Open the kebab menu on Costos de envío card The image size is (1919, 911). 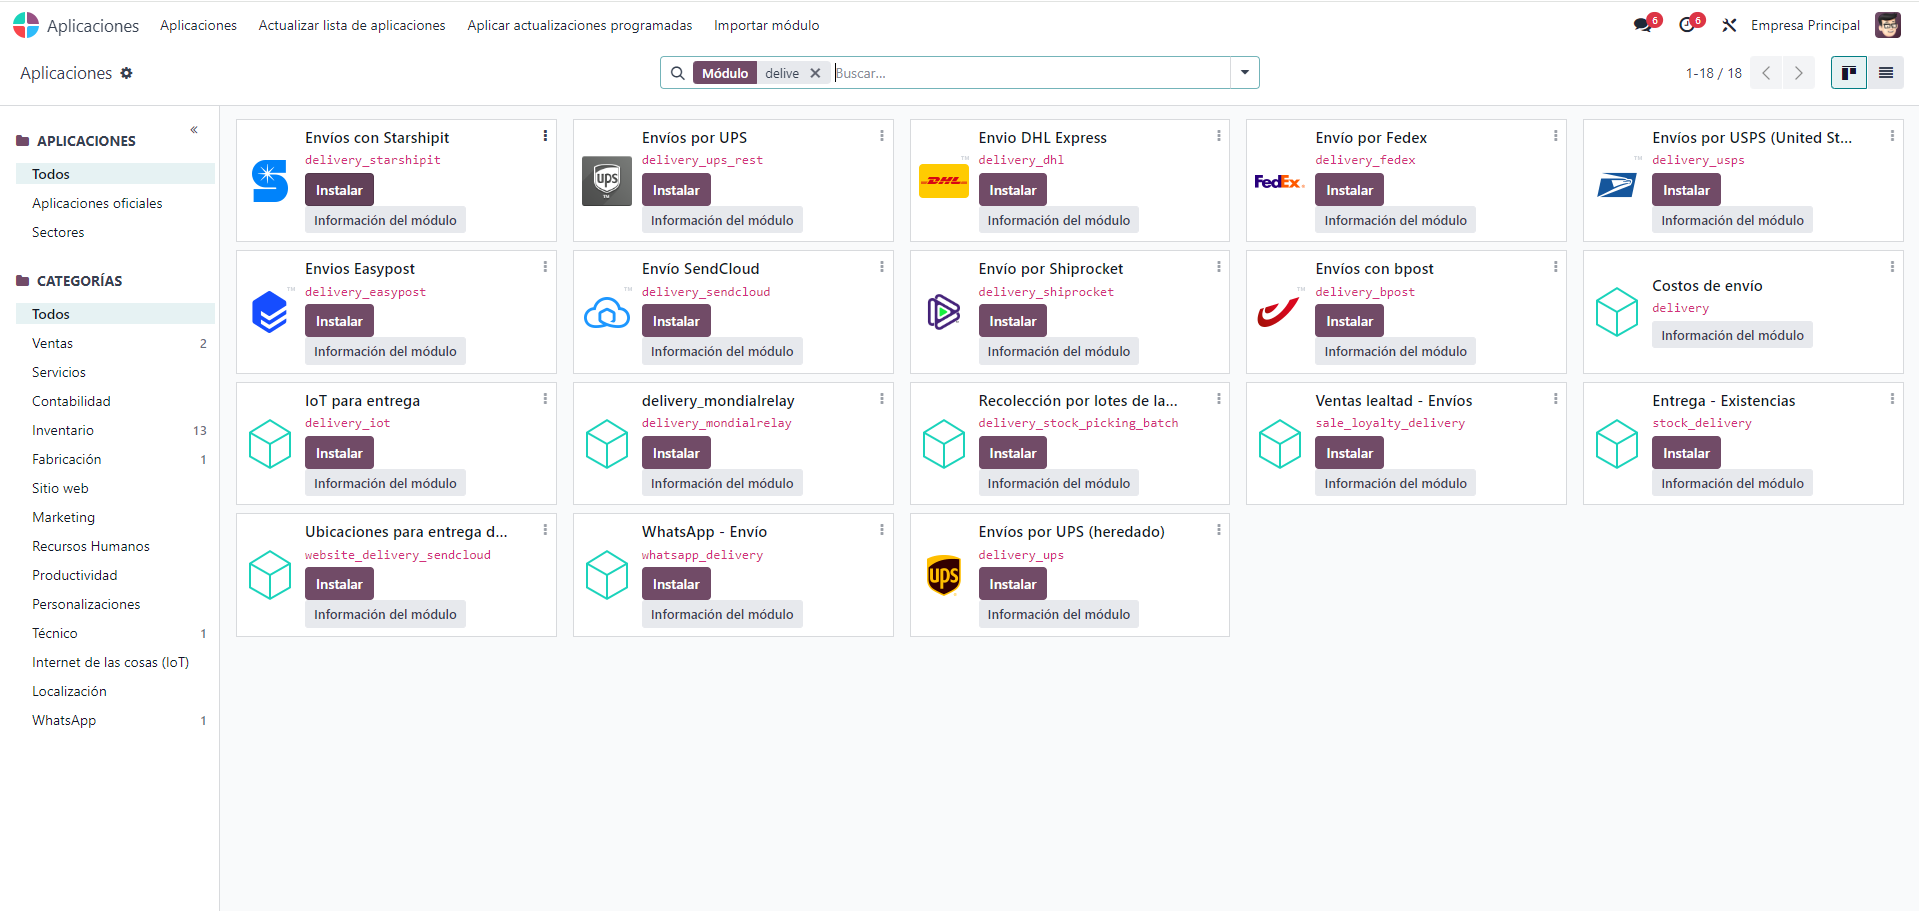pyautogui.click(x=1891, y=267)
